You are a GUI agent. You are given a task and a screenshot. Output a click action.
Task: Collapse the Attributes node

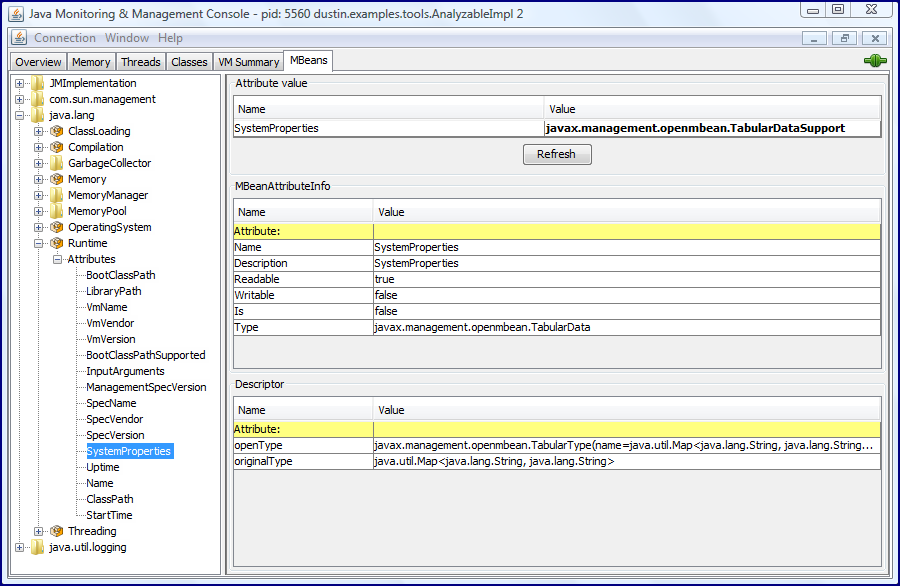57,259
